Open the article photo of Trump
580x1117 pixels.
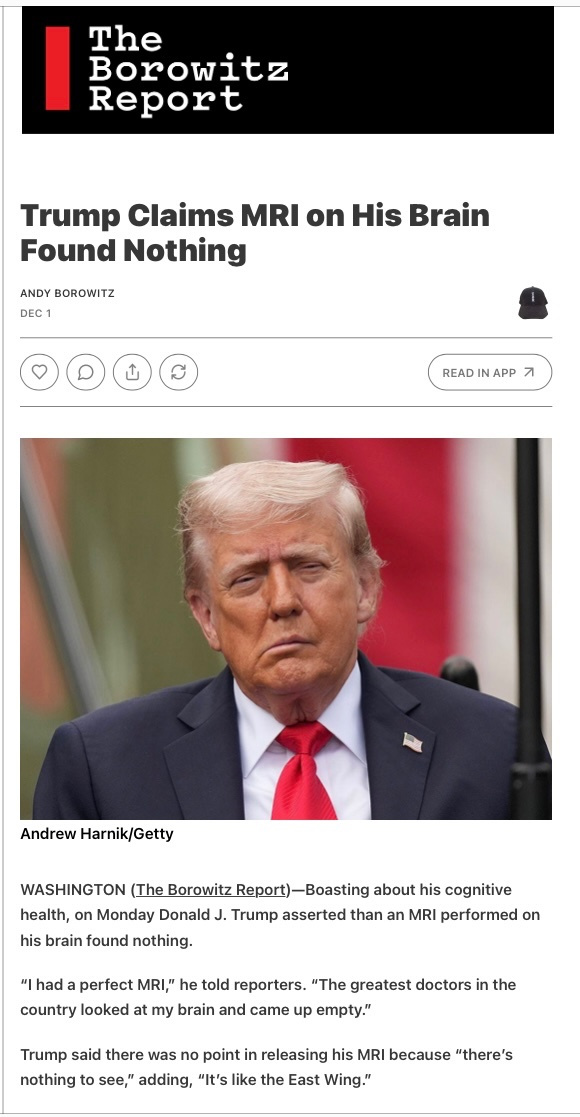pyautogui.click(x=286, y=628)
